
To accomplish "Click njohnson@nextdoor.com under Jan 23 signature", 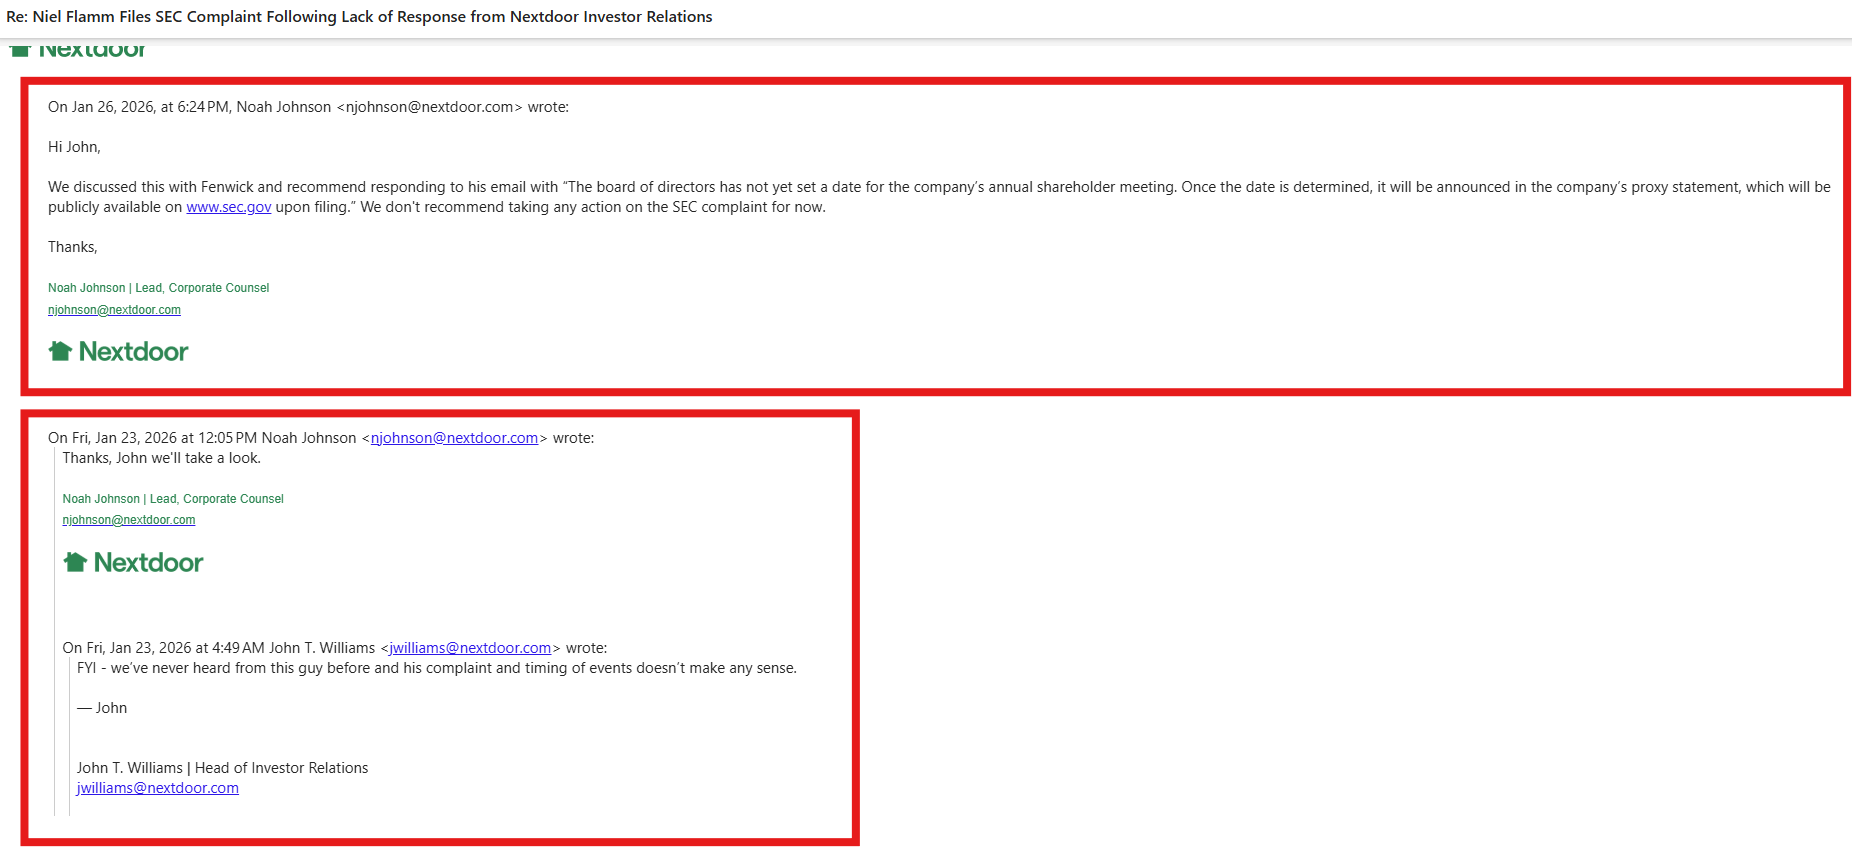I will click(x=129, y=520).
